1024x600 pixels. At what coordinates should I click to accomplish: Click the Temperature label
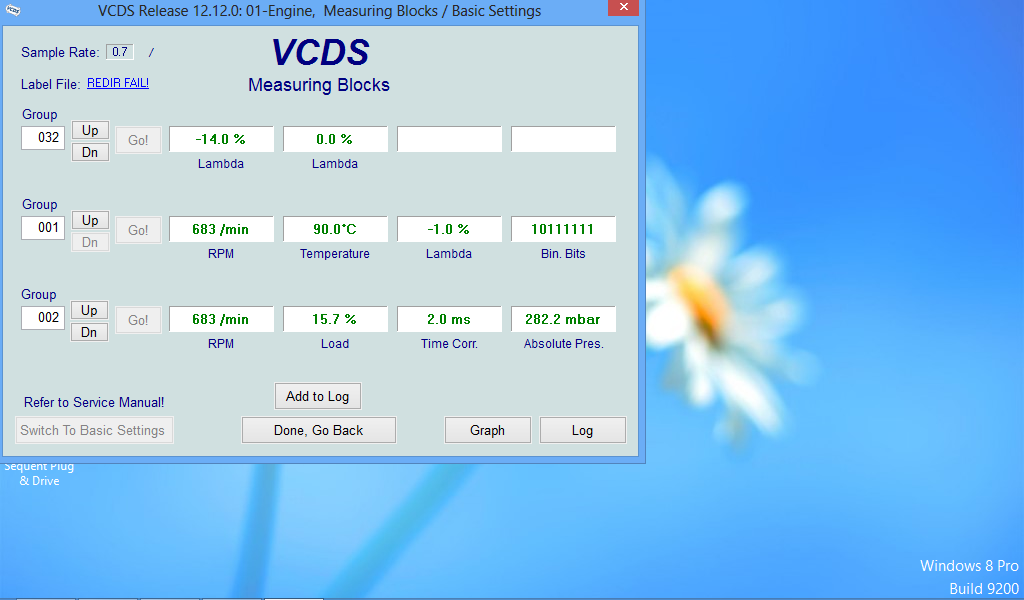335,253
